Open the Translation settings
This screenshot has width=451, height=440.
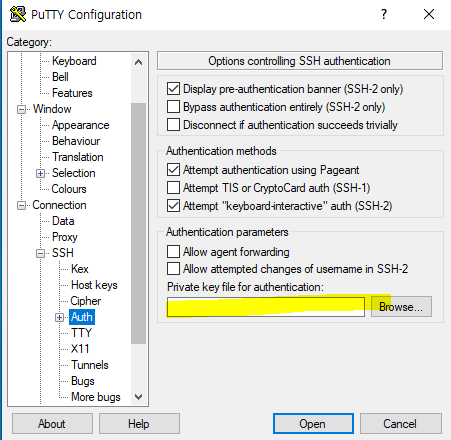tap(78, 157)
